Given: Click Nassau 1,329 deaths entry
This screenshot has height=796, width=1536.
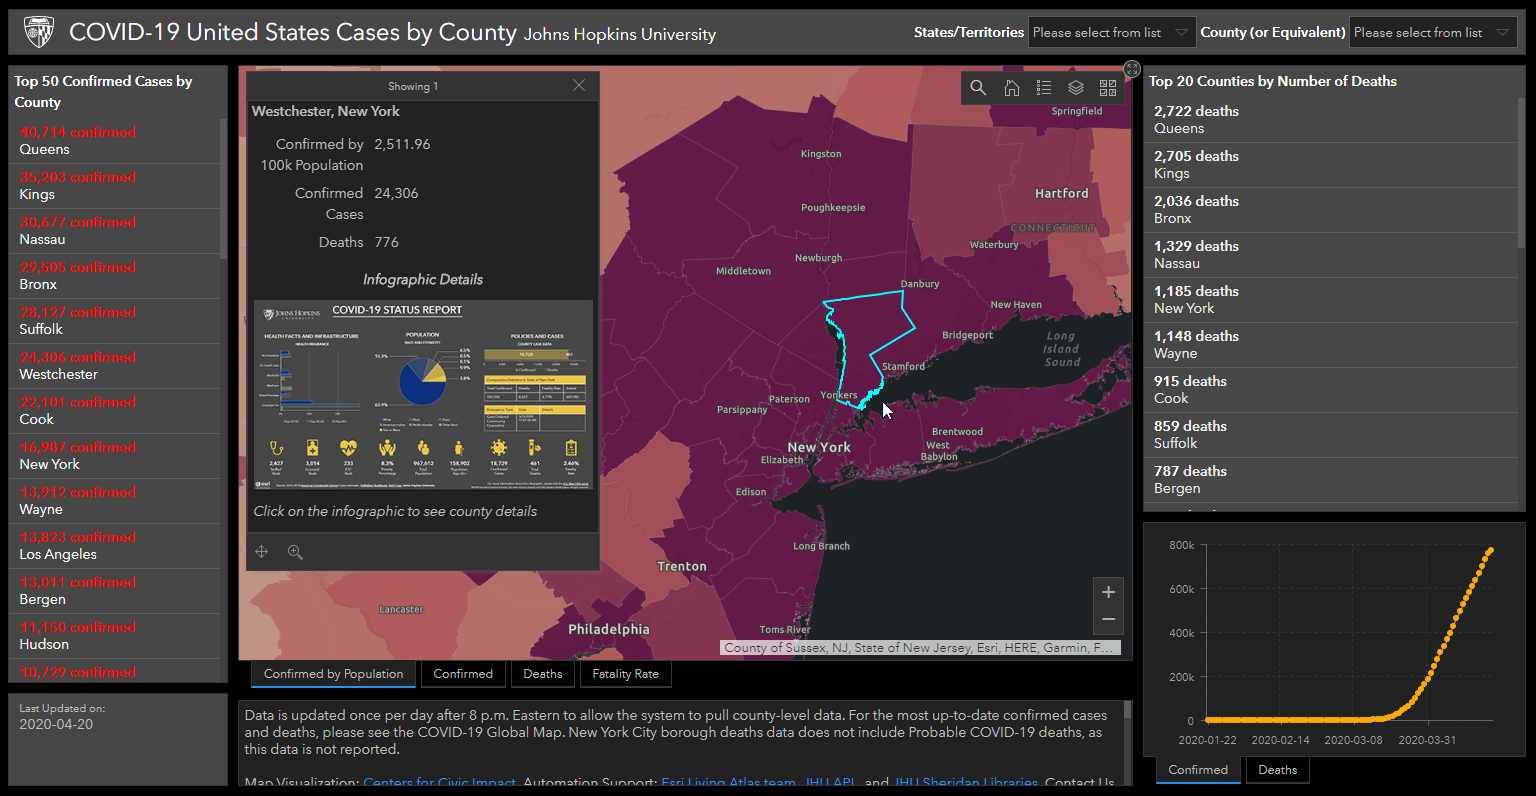Looking at the screenshot, I should 1331,255.
